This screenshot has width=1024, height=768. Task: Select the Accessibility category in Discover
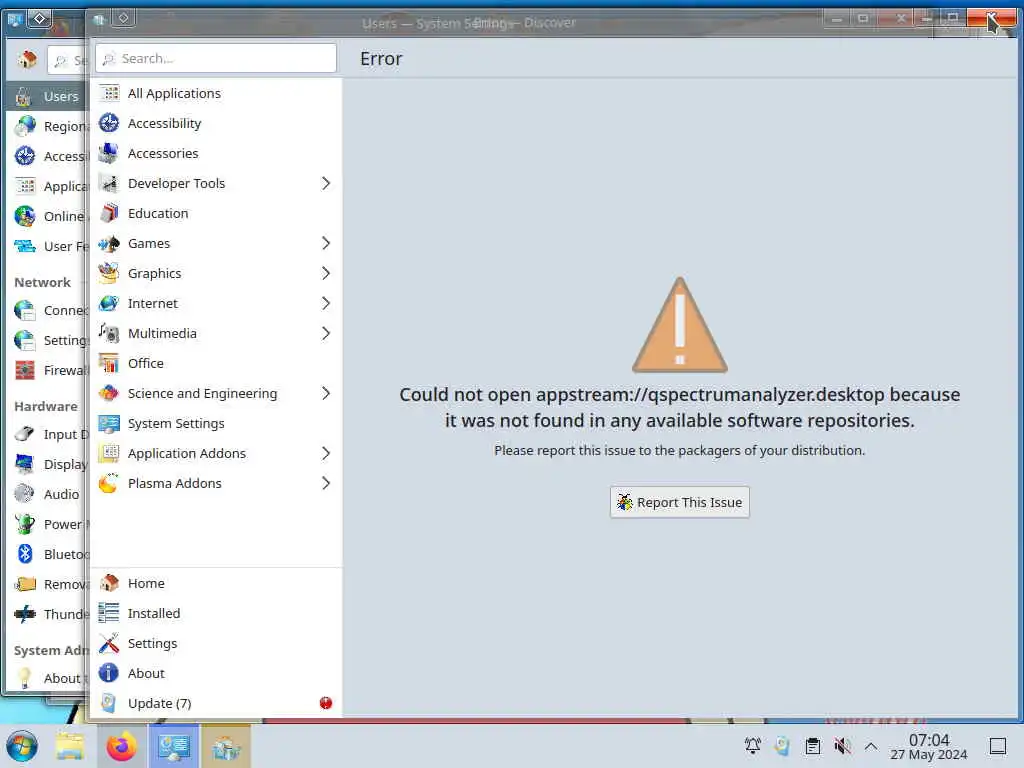tap(216, 123)
